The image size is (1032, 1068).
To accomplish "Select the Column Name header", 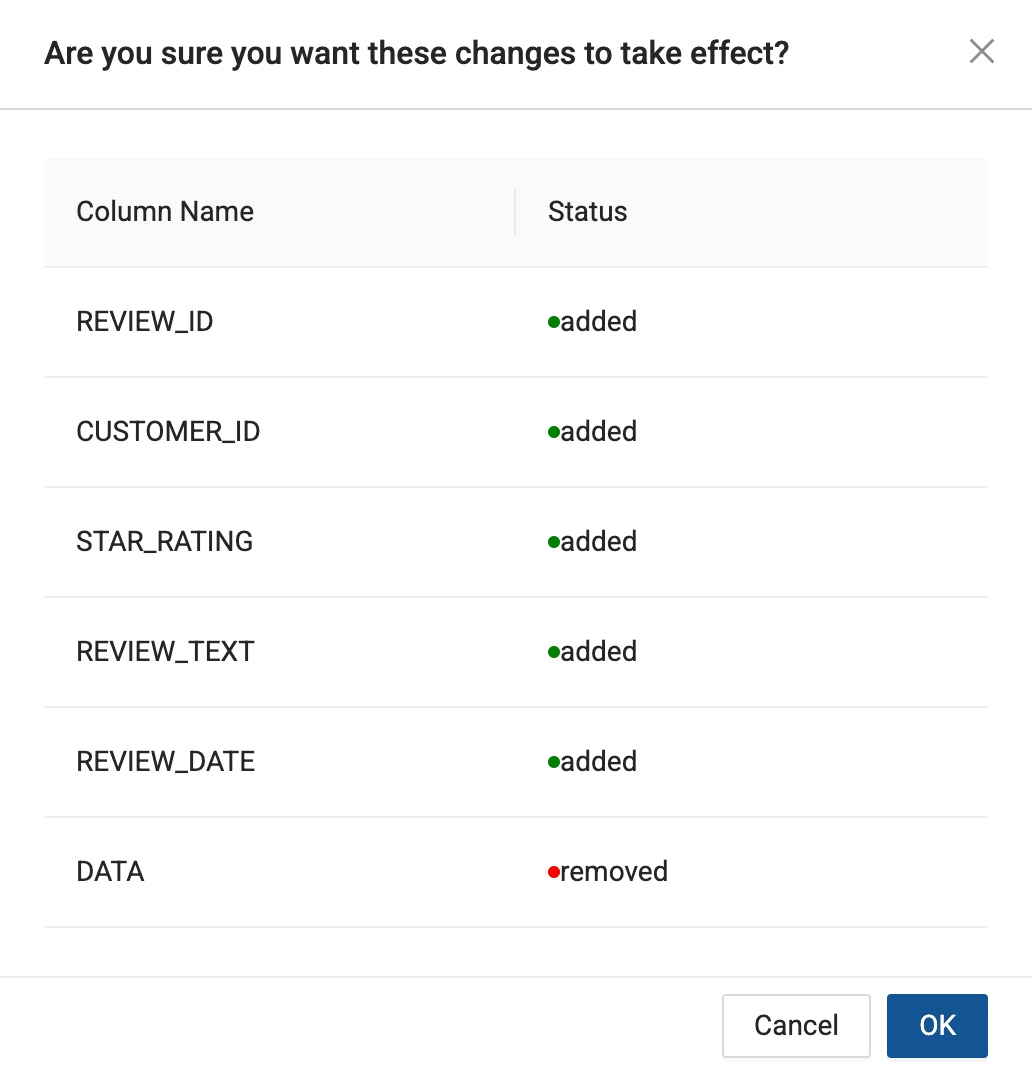I will tap(165, 212).
